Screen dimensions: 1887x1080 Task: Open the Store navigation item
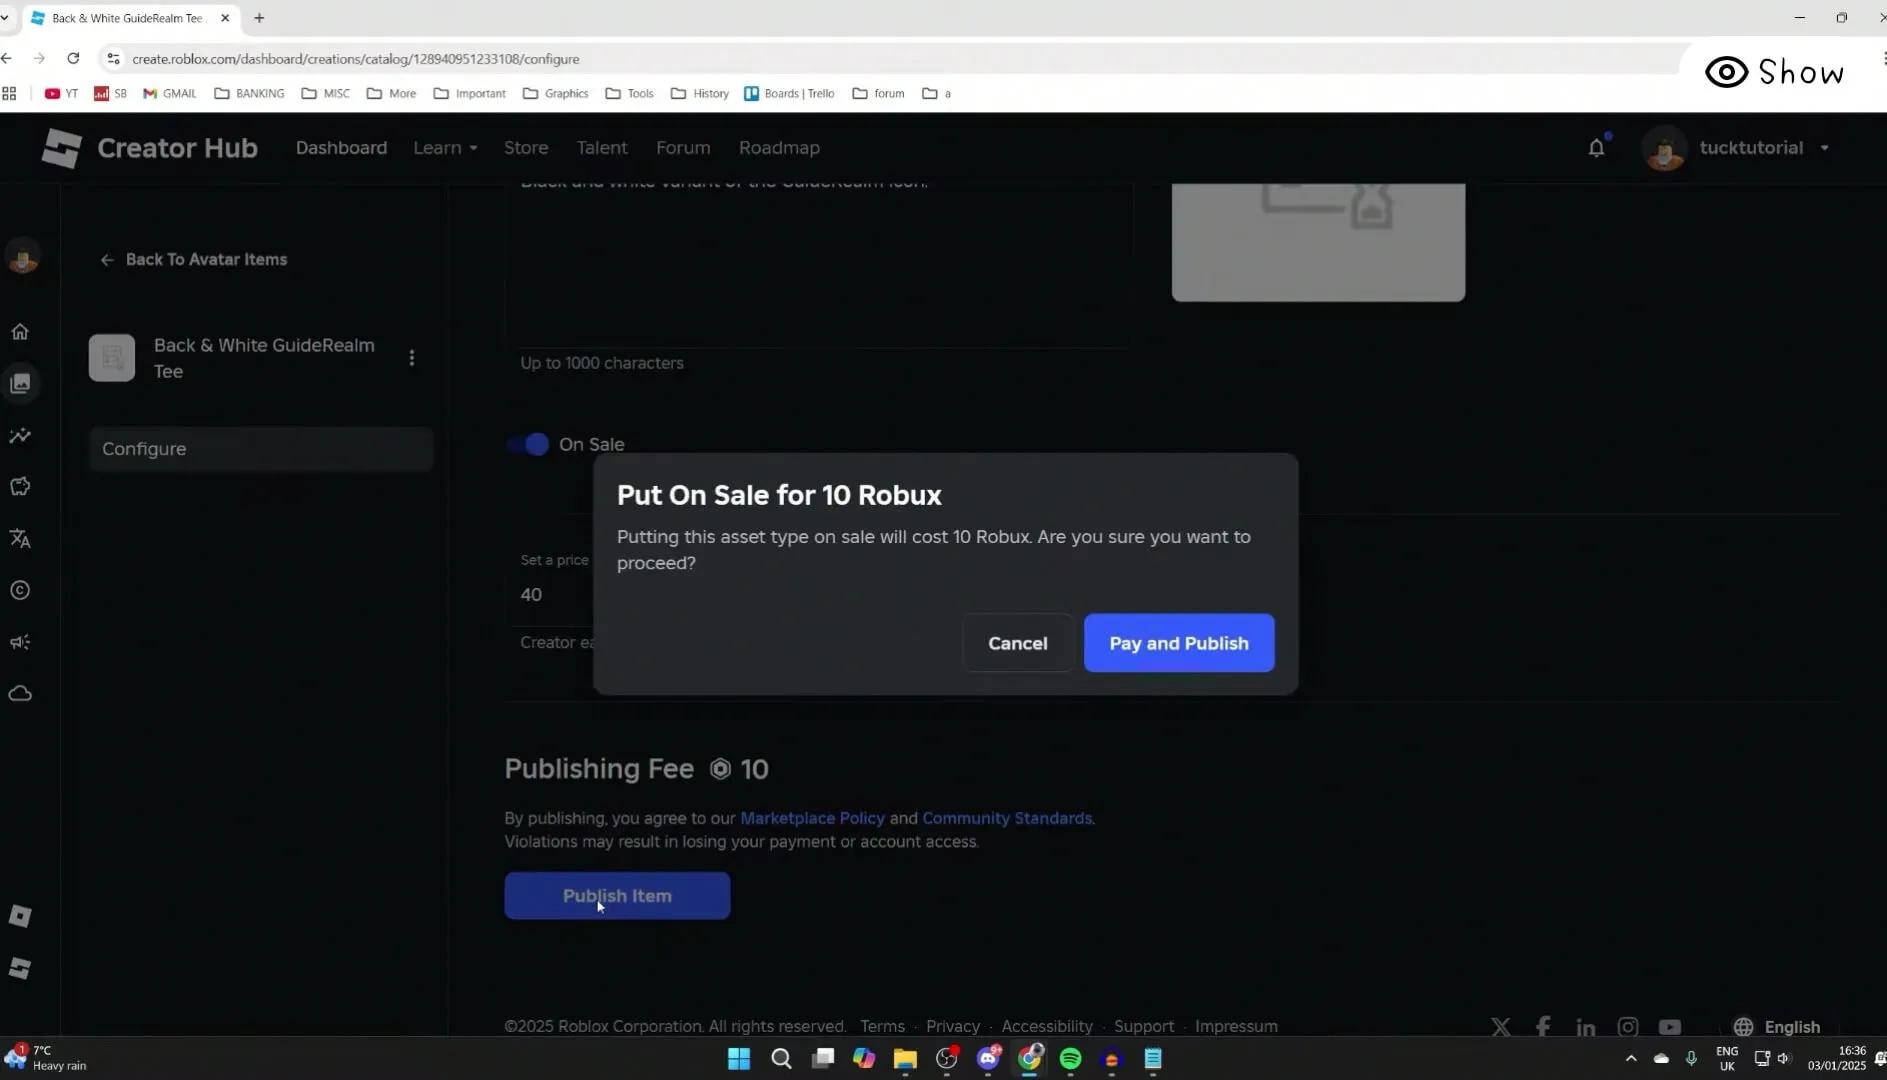pos(526,148)
